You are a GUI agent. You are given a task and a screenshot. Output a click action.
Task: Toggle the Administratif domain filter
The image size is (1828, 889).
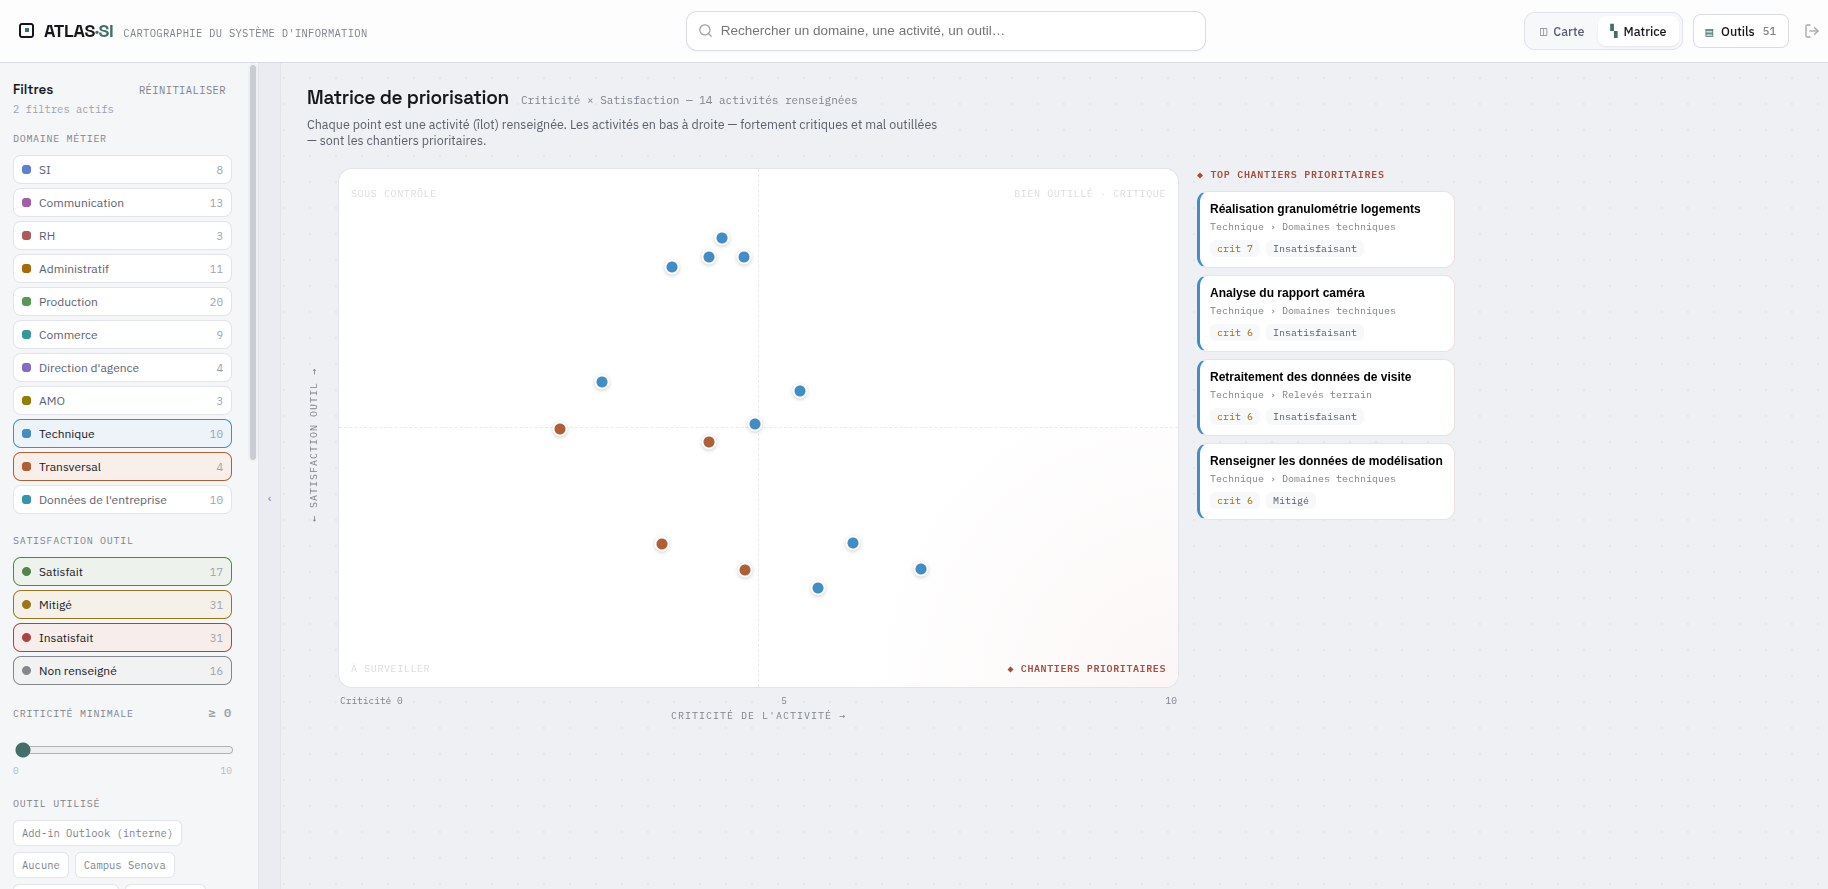122,269
